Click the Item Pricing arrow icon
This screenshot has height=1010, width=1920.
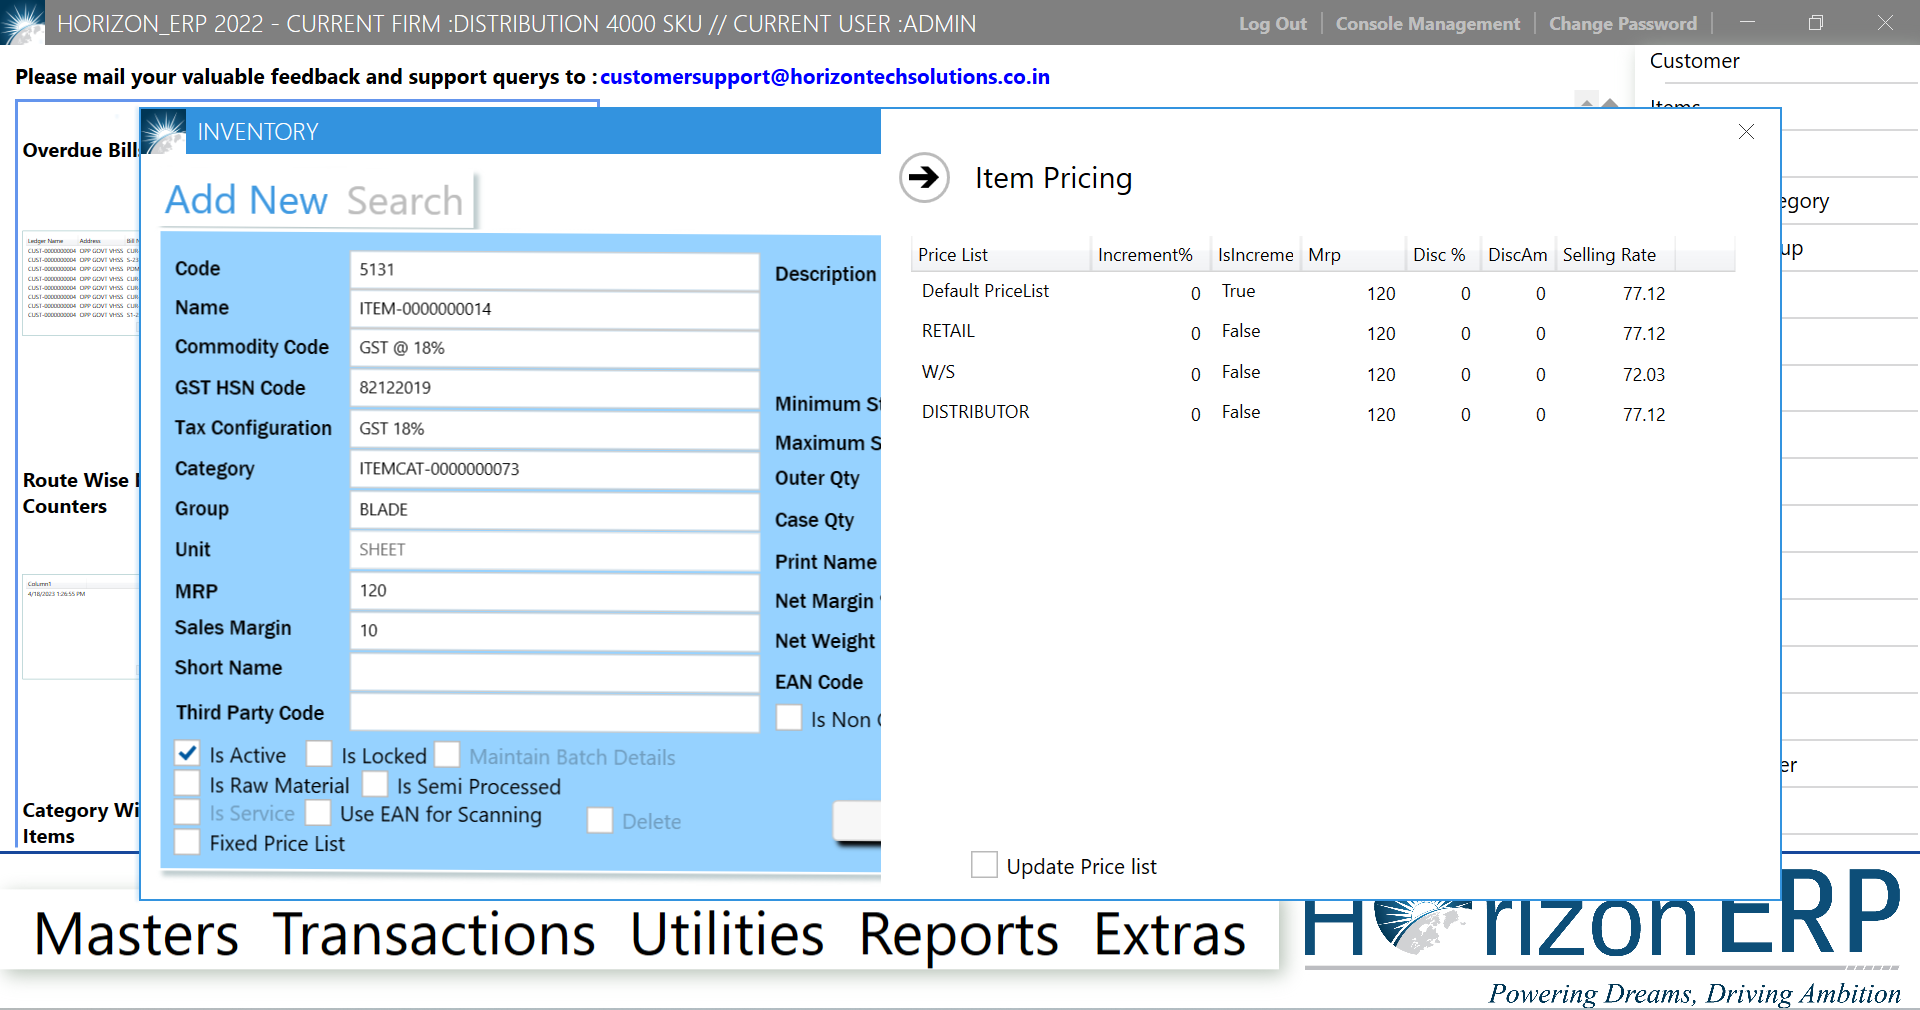[x=923, y=178]
